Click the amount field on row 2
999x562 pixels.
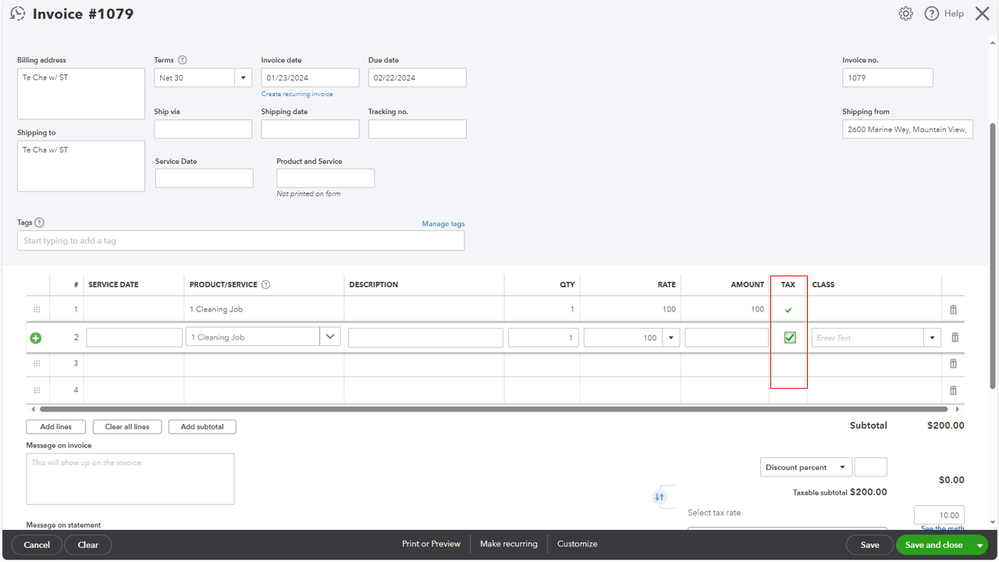[726, 338]
